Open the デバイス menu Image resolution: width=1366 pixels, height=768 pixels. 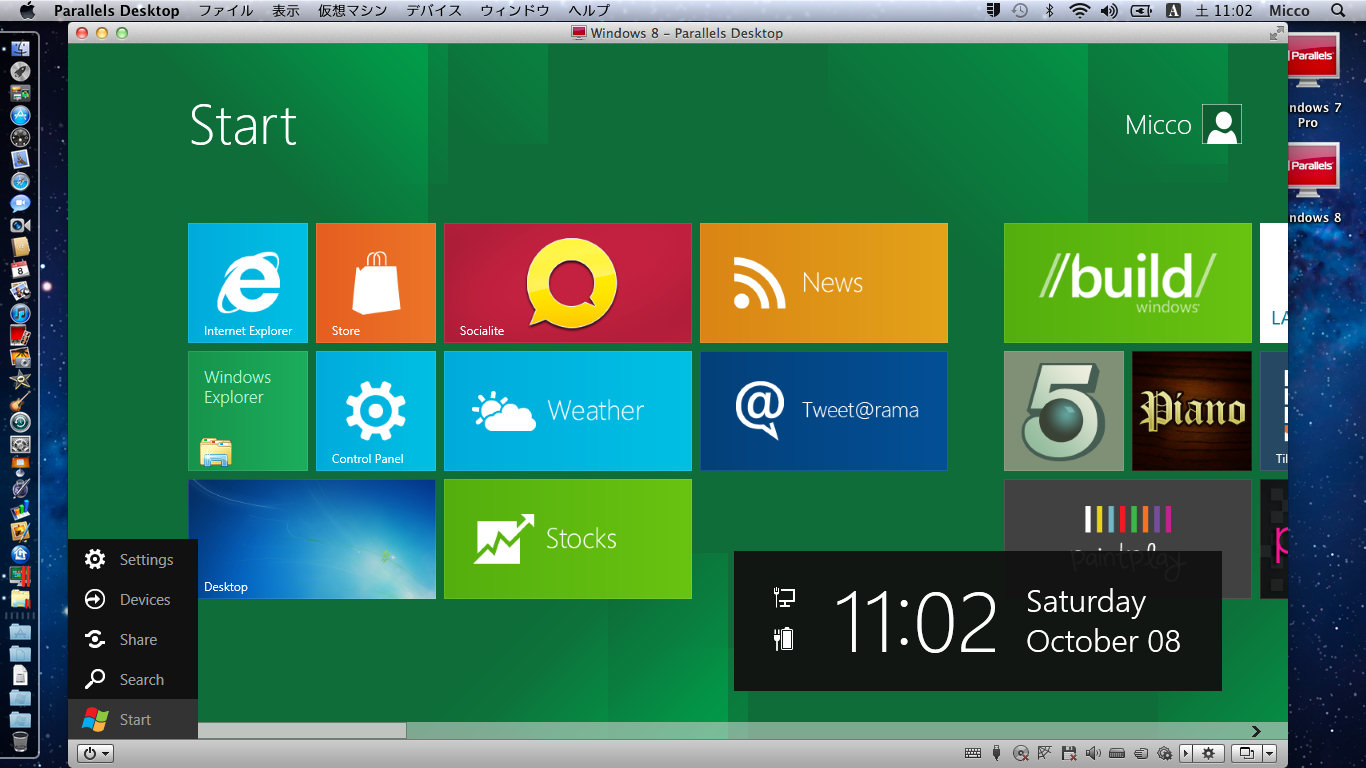[x=434, y=10]
